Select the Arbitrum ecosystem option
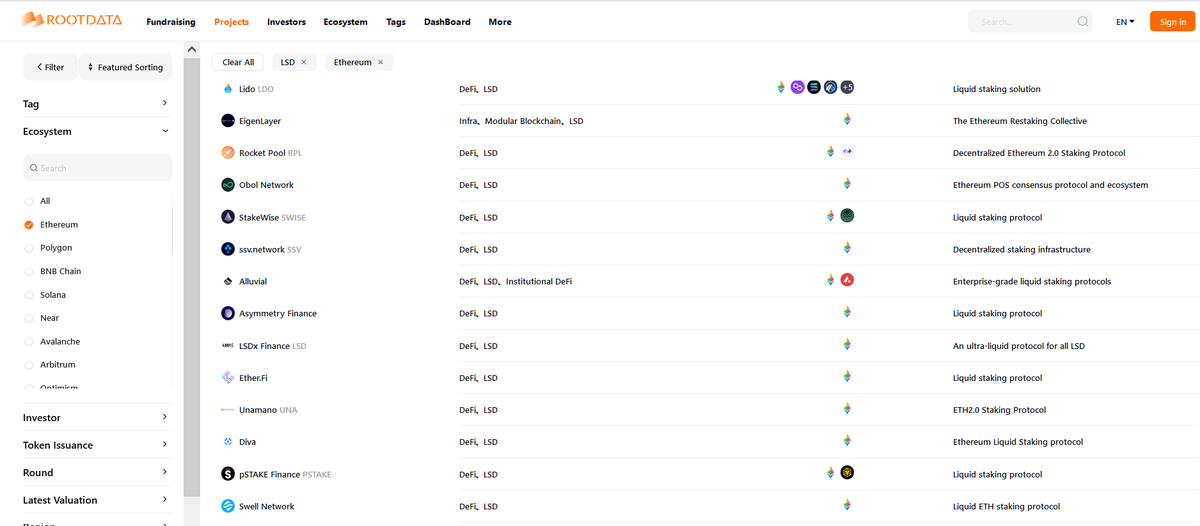Screen dimensions: 1200x526 (x=29, y=365)
